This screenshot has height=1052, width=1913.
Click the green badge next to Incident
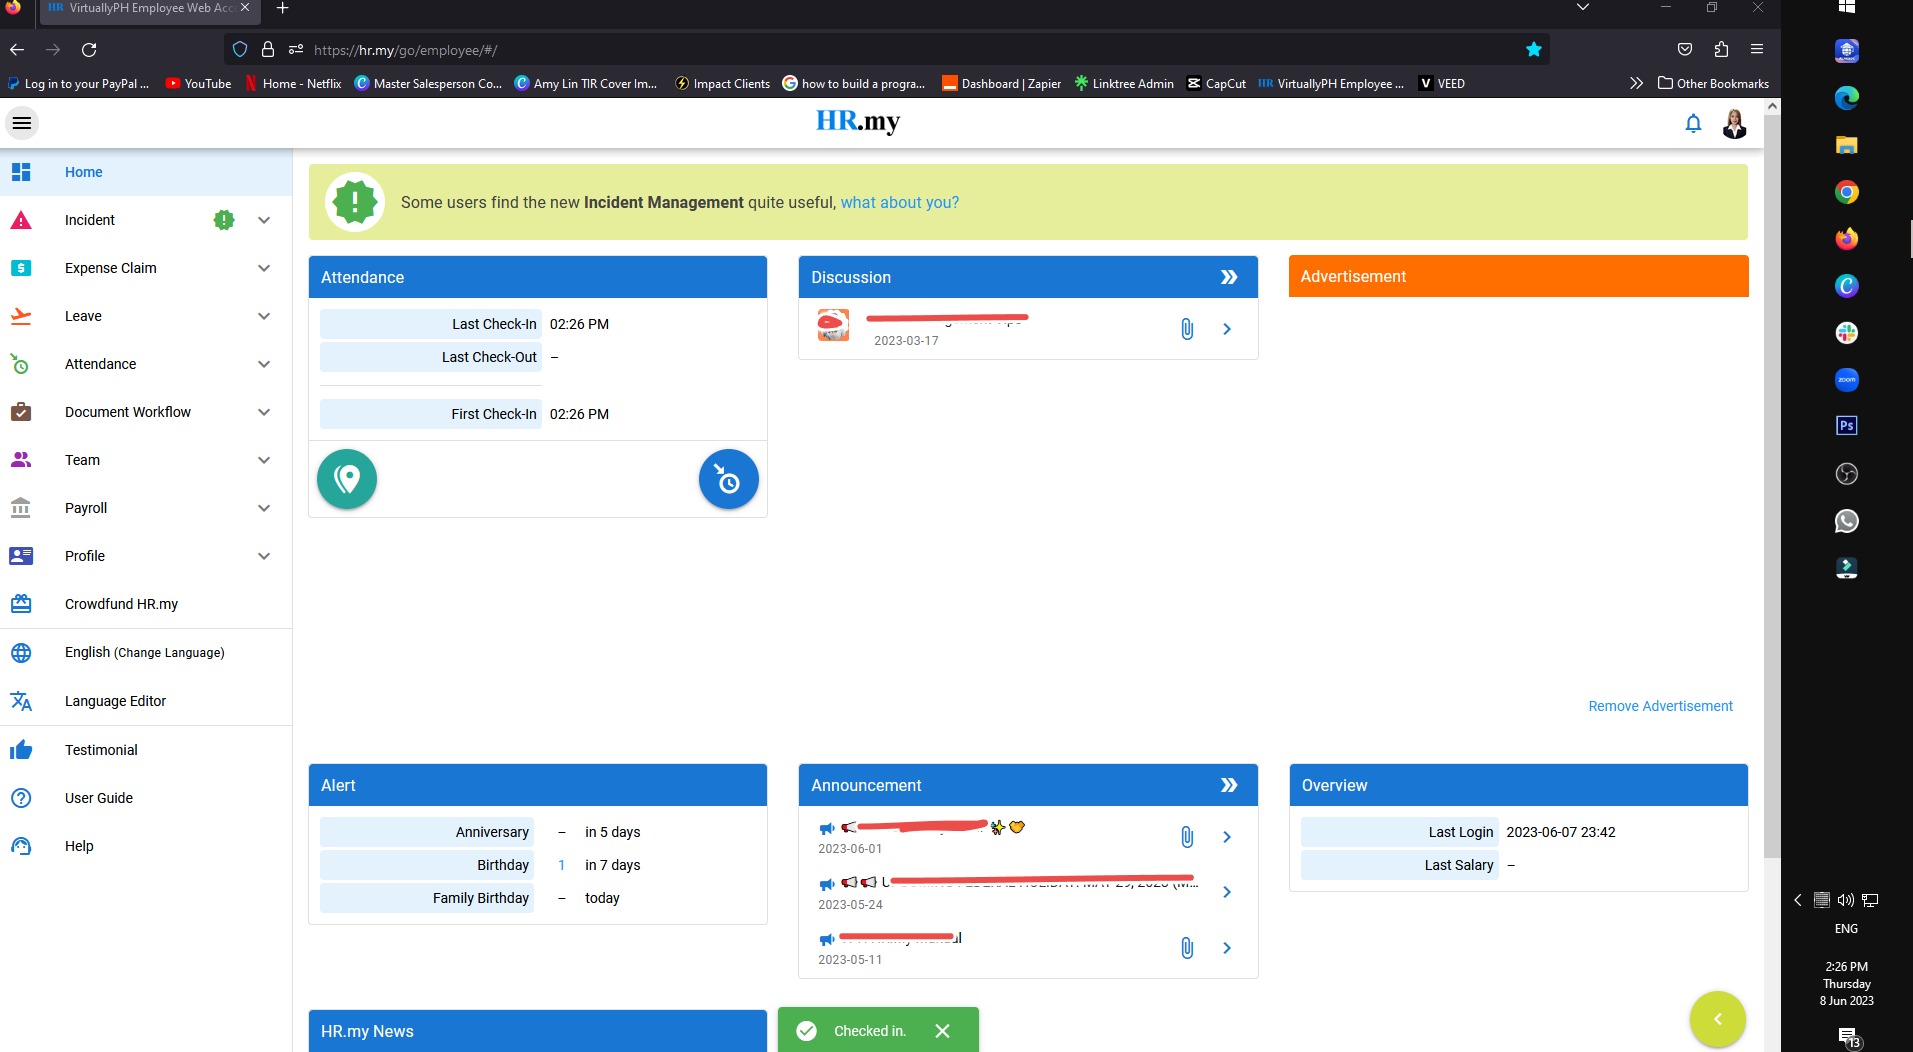(x=224, y=220)
